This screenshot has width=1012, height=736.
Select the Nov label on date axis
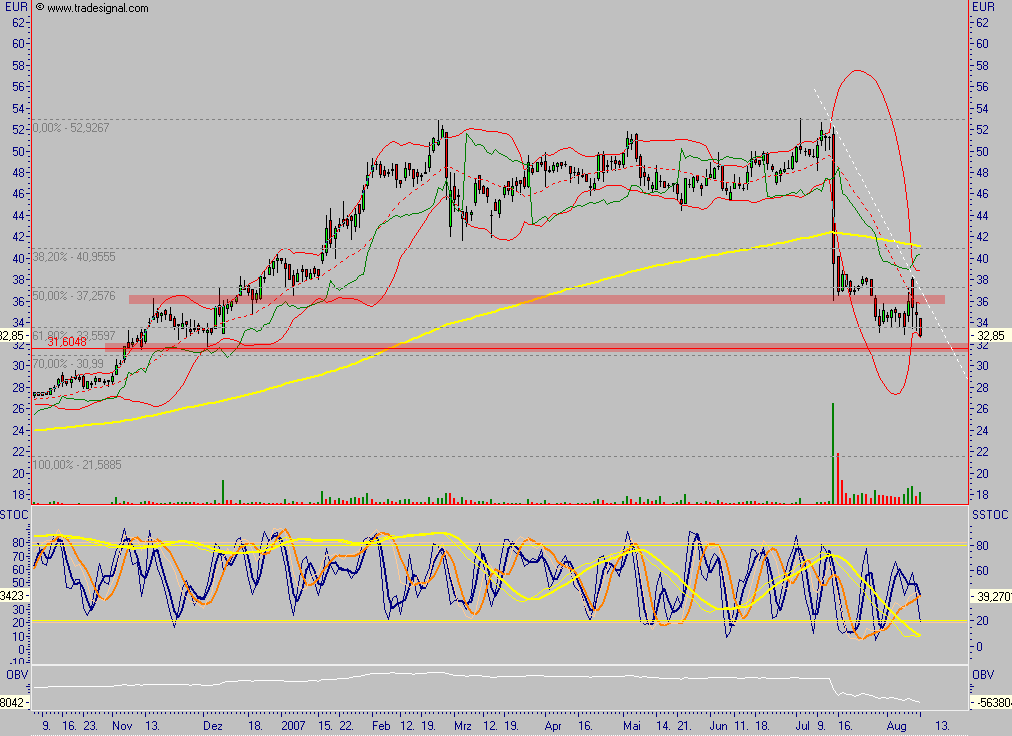122,726
